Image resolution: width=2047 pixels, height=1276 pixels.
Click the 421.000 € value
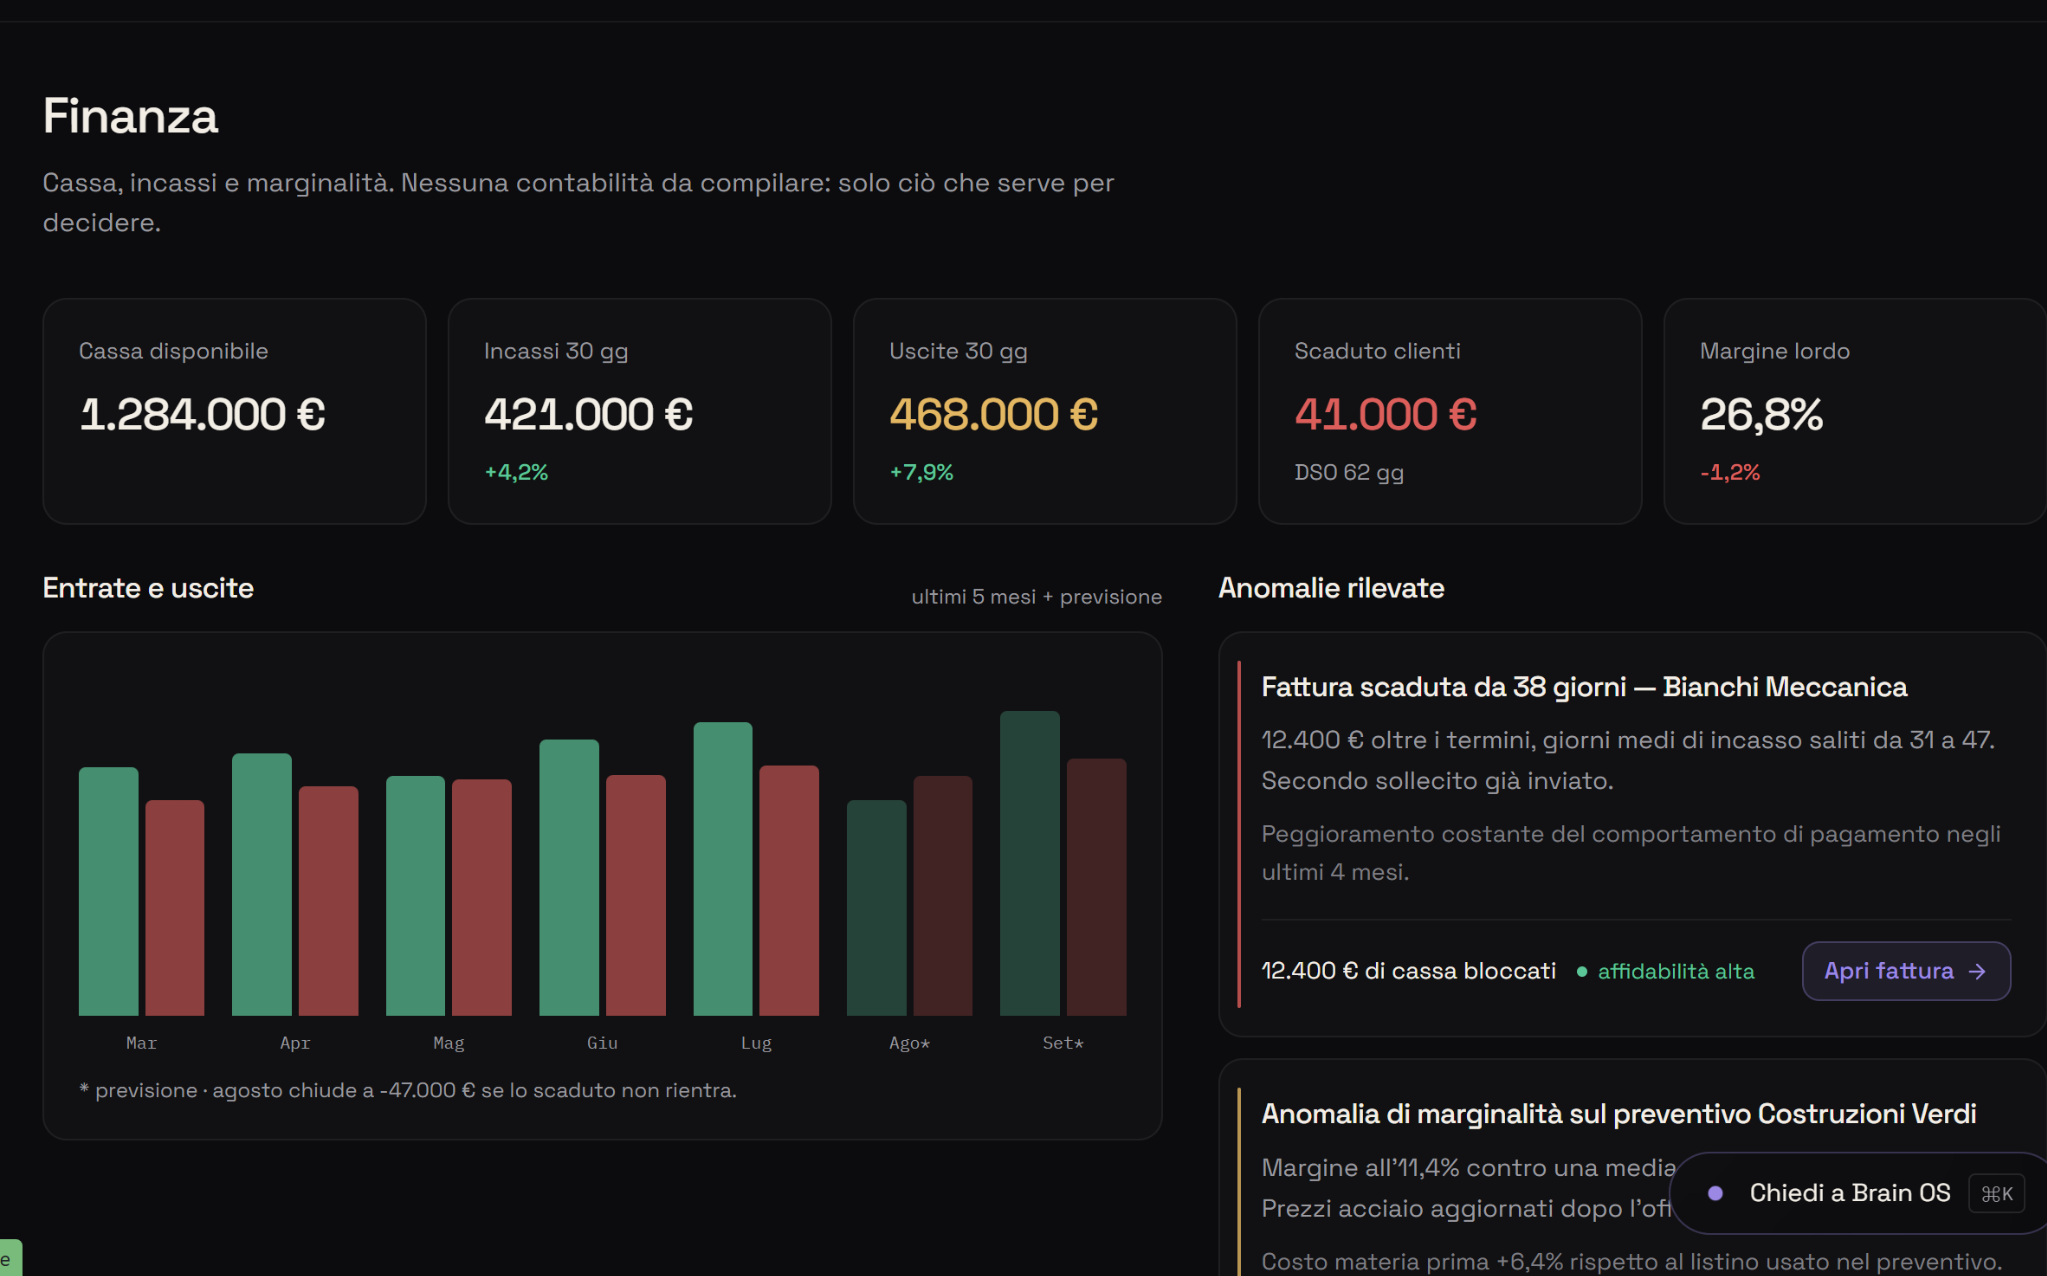tap(589, 414)
